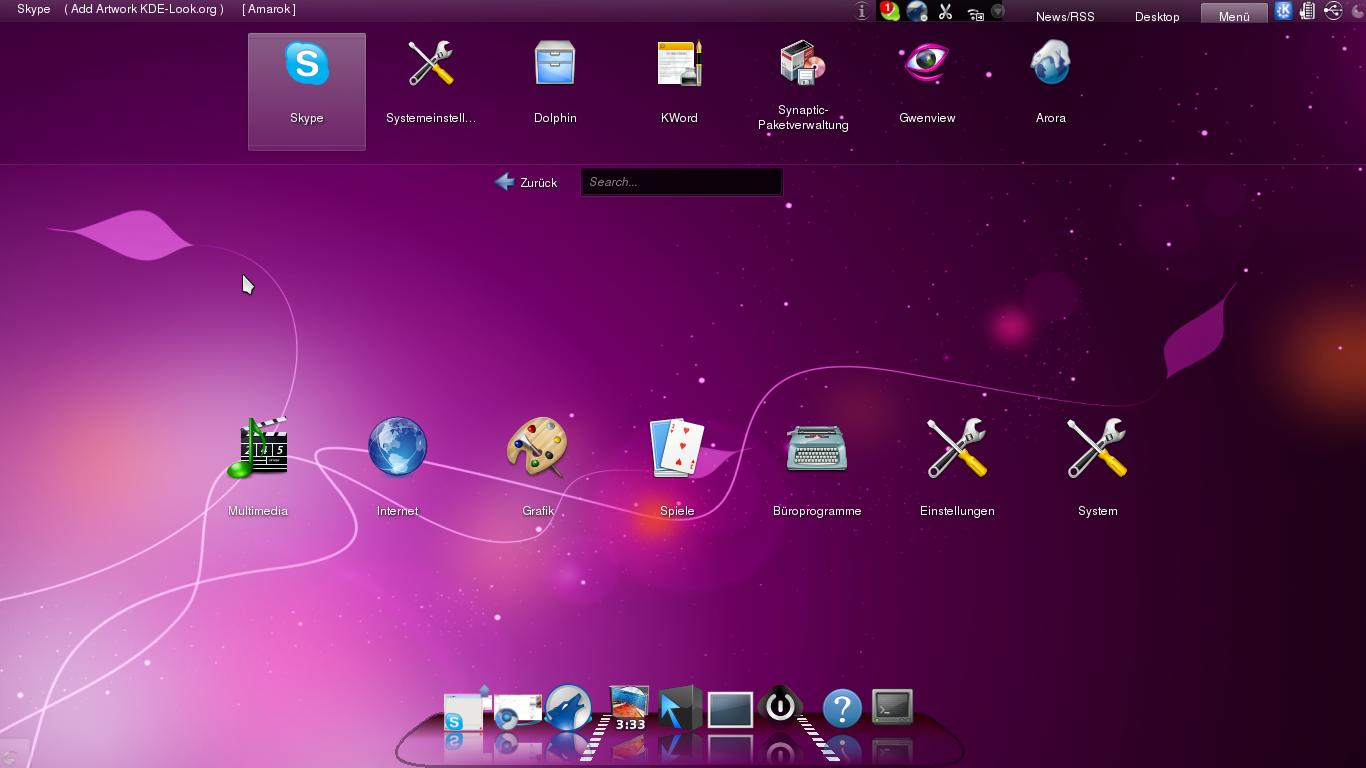Viewport: 1366px width, 768px height.
Task: Launch KWord from favorites
Action: (679, 82)
